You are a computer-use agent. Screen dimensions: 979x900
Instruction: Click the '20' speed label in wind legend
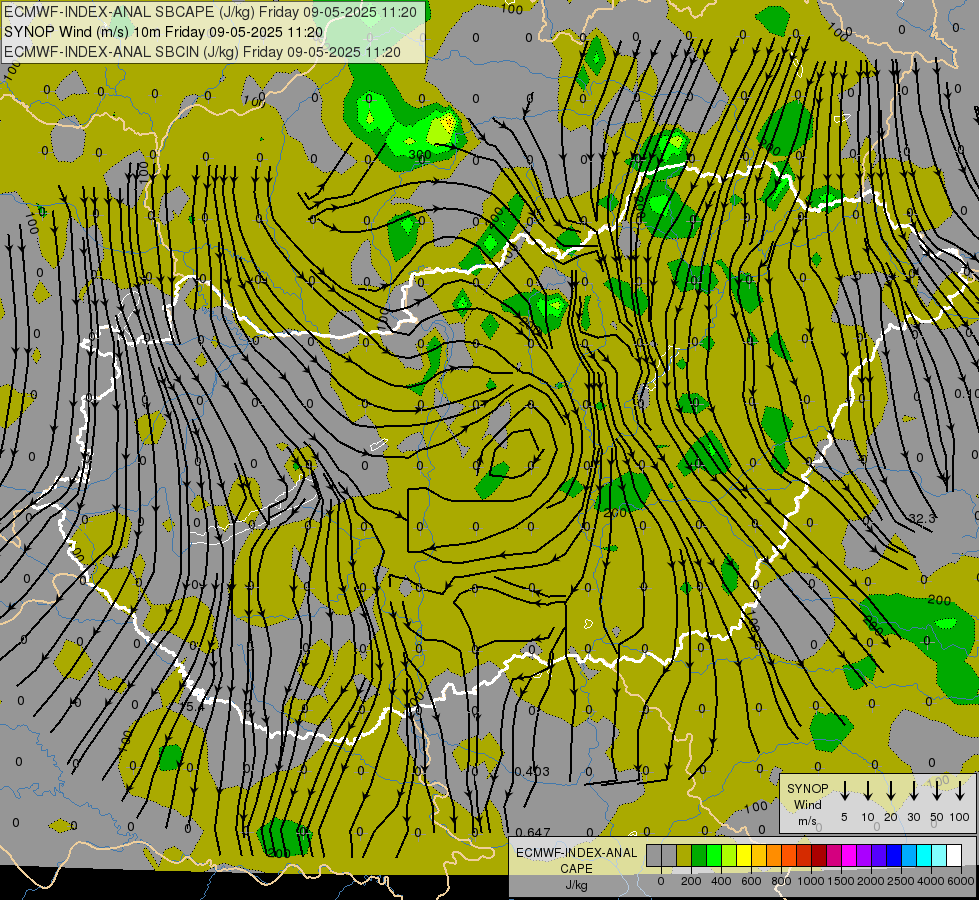tap(890, 817)
